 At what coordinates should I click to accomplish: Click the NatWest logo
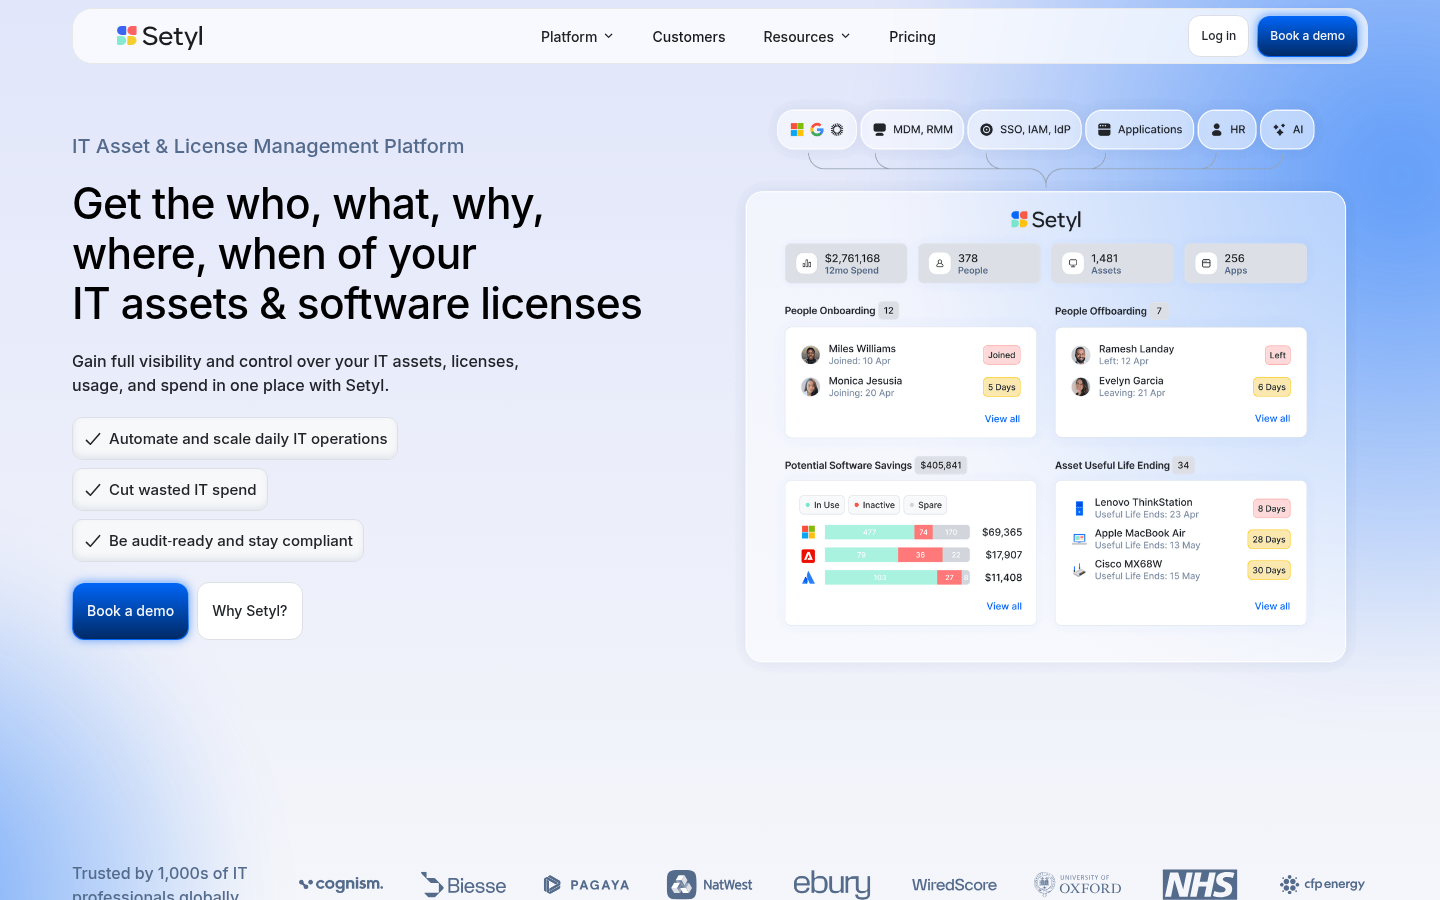(x=709, y=885)
